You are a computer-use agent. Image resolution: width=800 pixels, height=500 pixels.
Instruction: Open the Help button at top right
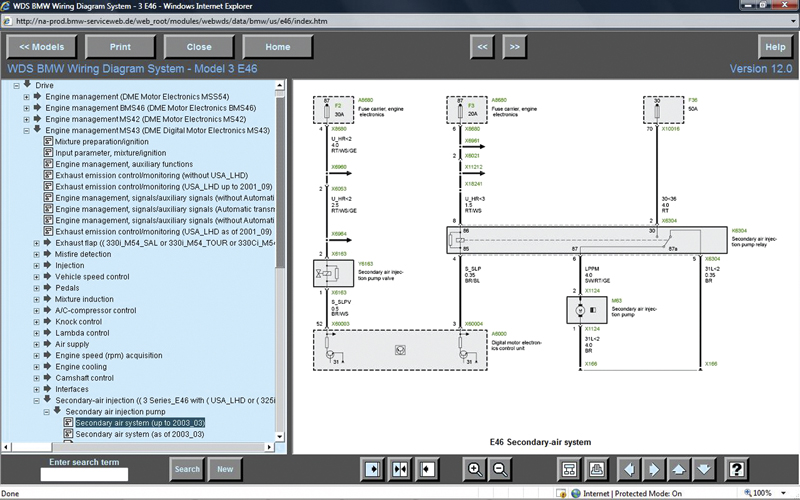(x=776, y=47)
